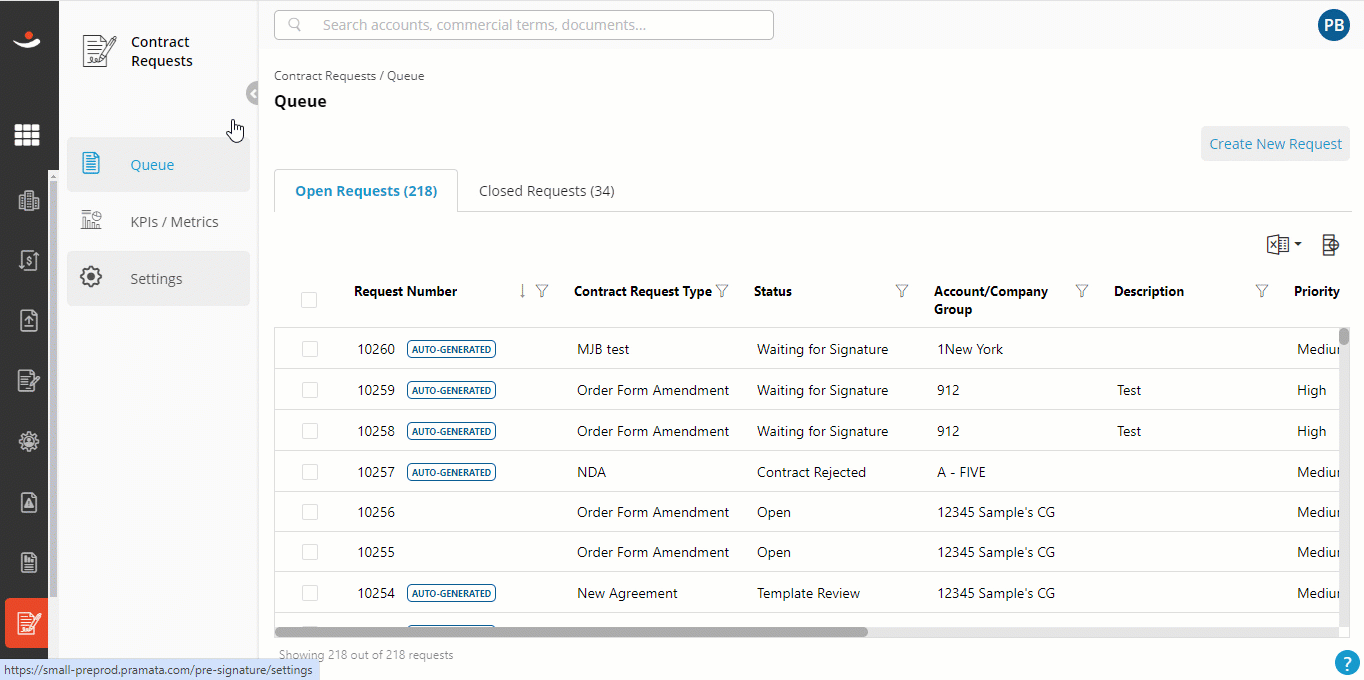
Task: Open the dollar document icon in dark sidebar
Action: [x=28, y=260]
